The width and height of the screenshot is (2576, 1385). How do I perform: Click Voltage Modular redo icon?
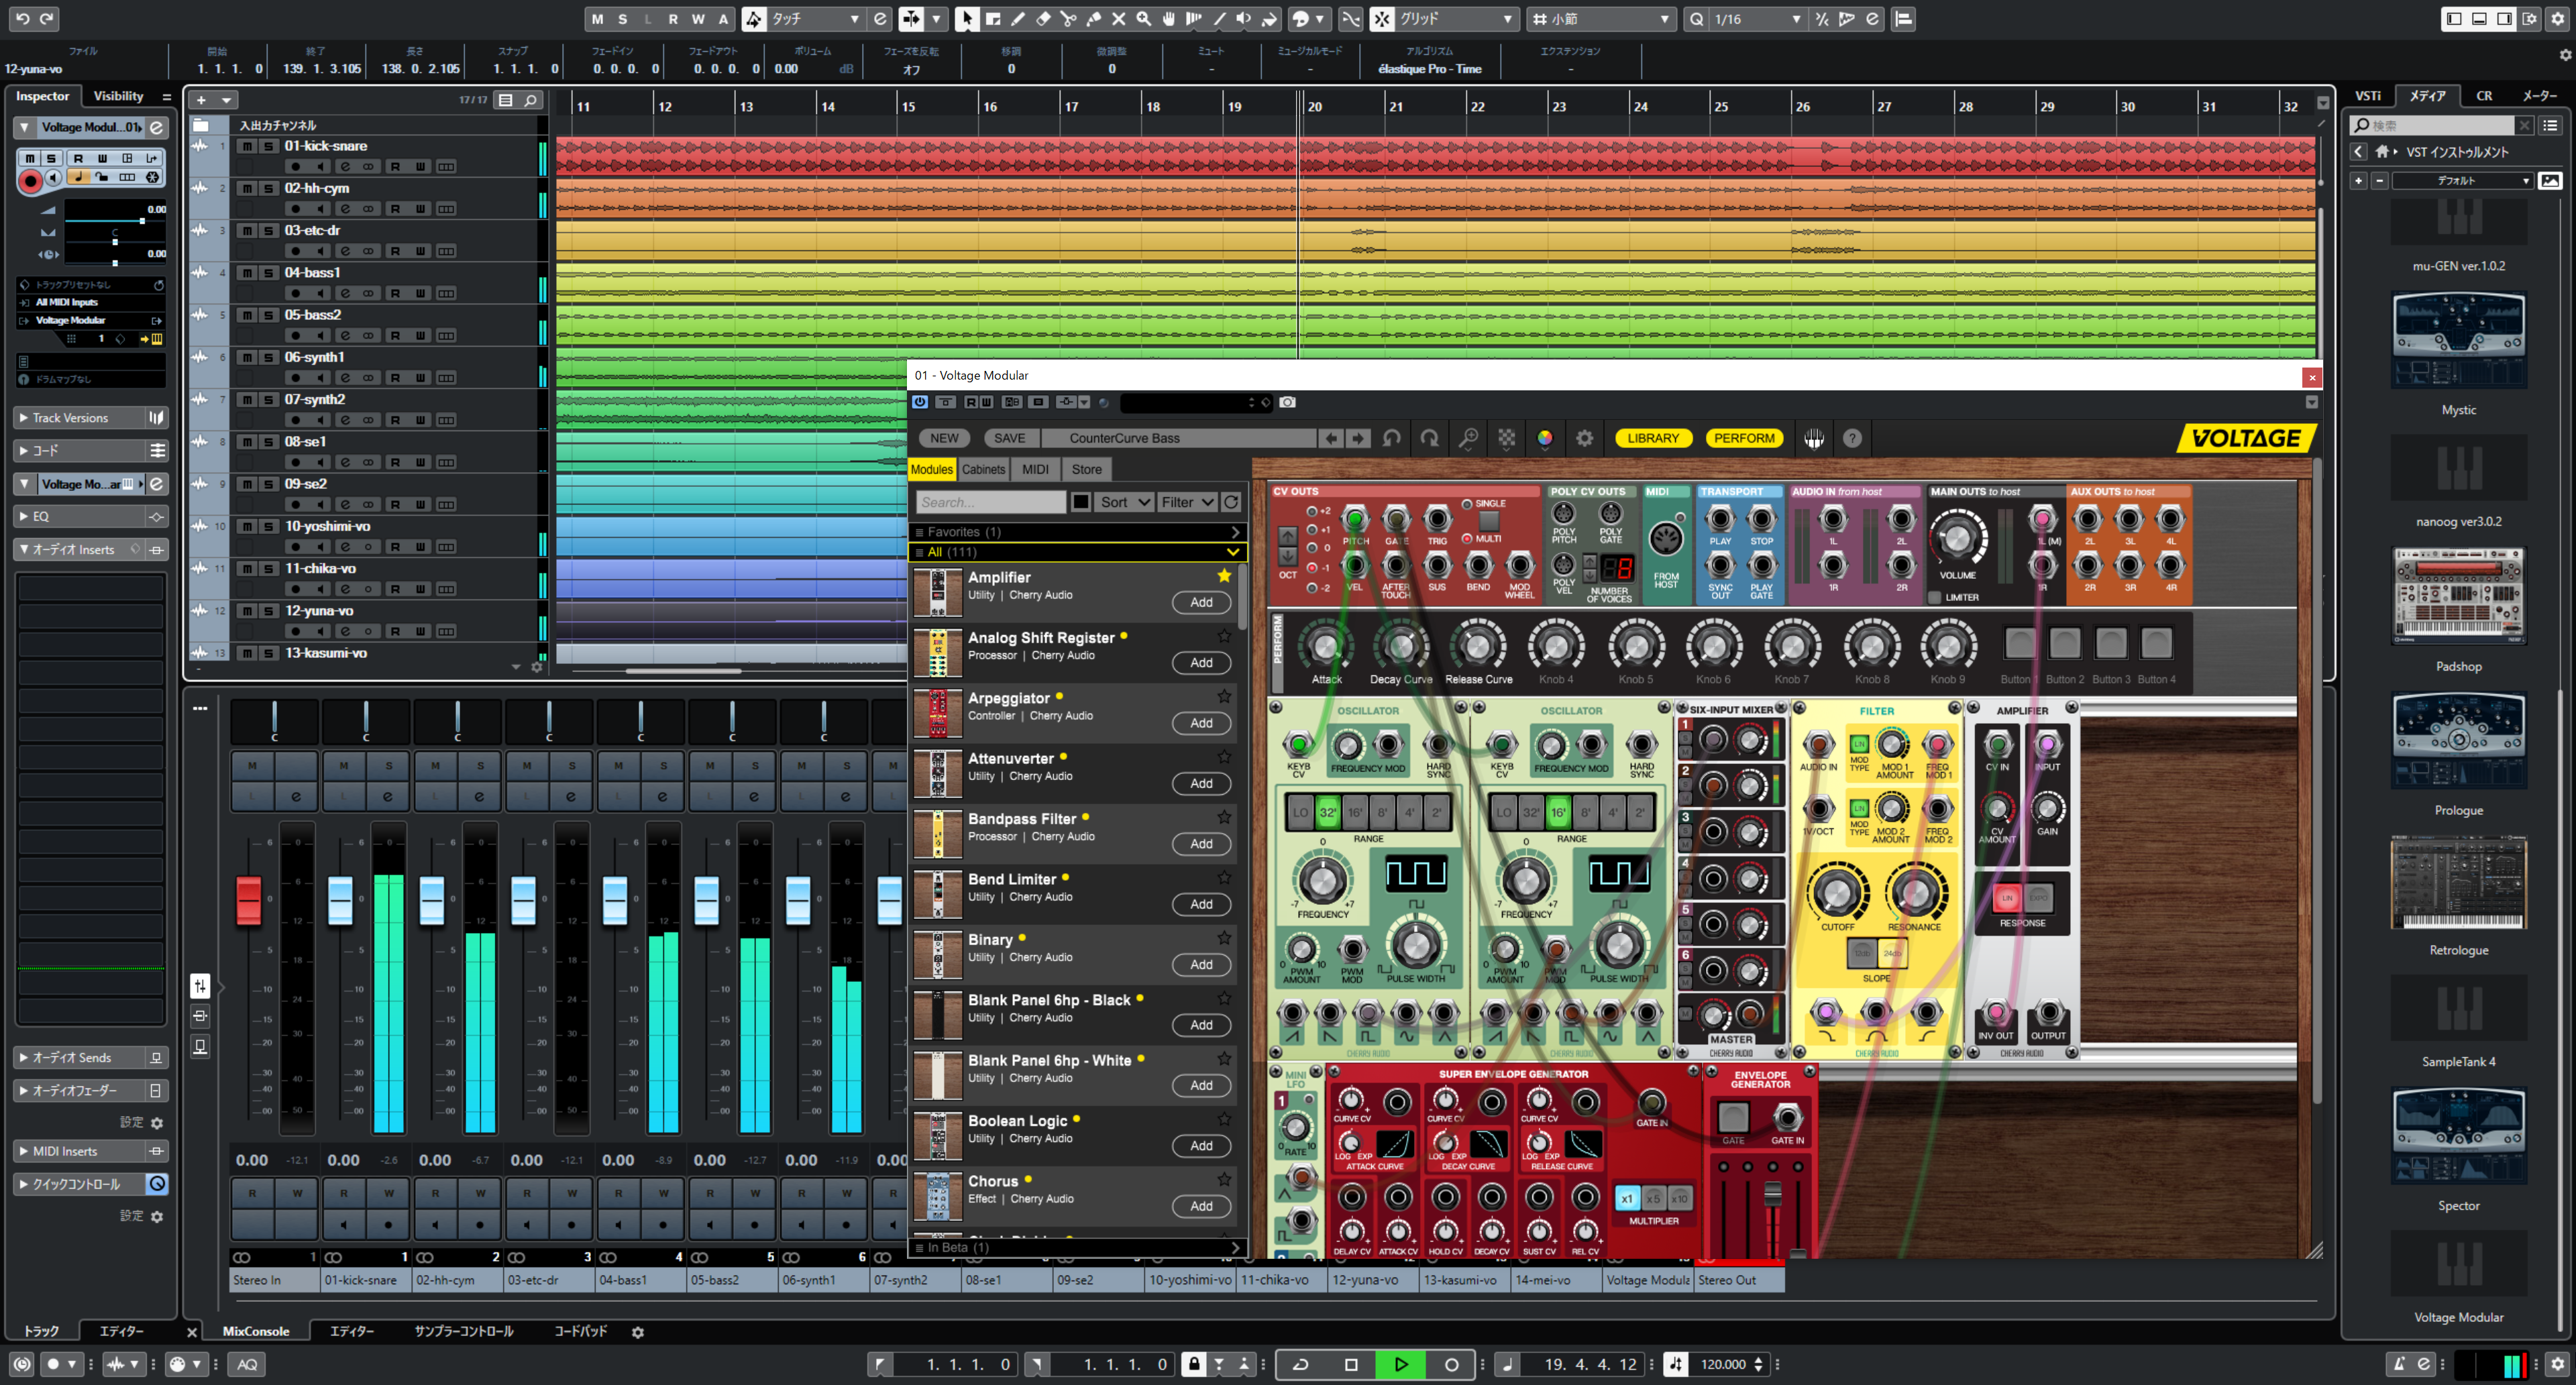(x=1430, y=438)
